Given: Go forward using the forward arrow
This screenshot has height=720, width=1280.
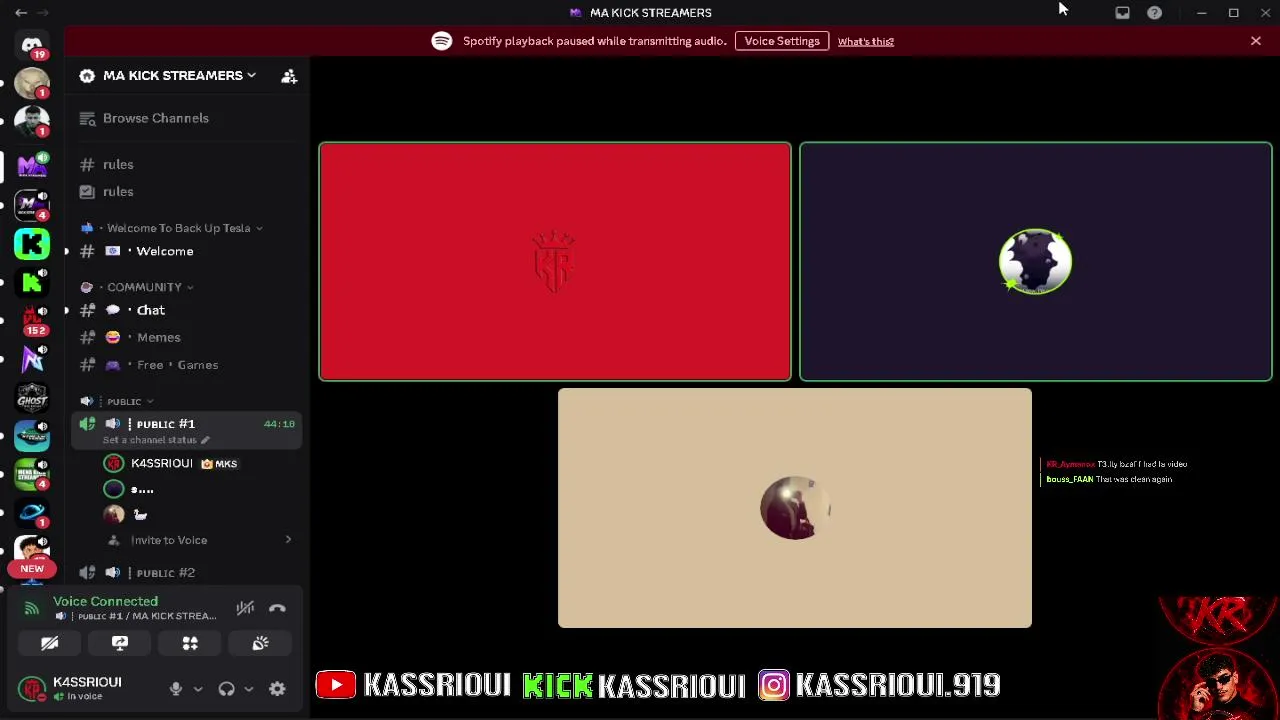Looking at the screenshot, I should click(x=44, y=13).
